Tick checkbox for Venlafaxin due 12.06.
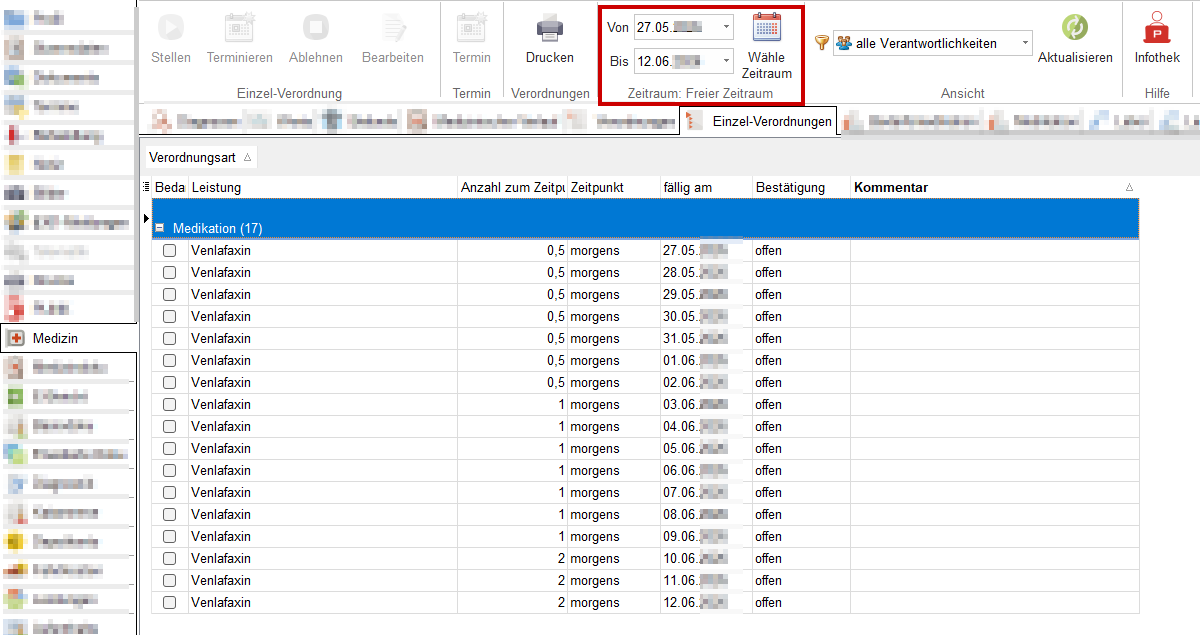Screen dimensions: 1200x635 pyautogui.click(x=169, y=603)
